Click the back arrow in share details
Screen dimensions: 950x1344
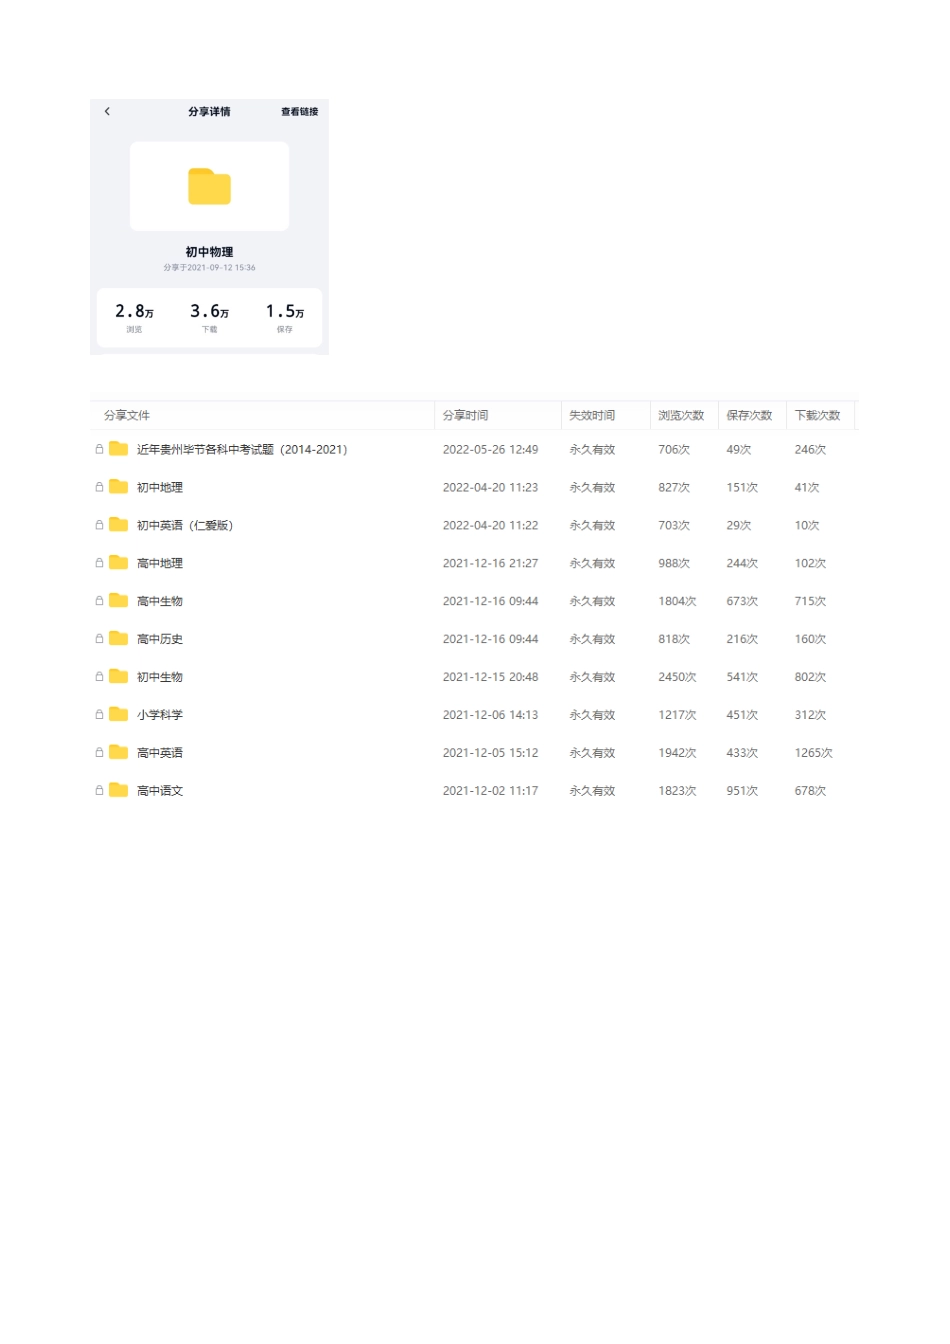click(107, 111)
